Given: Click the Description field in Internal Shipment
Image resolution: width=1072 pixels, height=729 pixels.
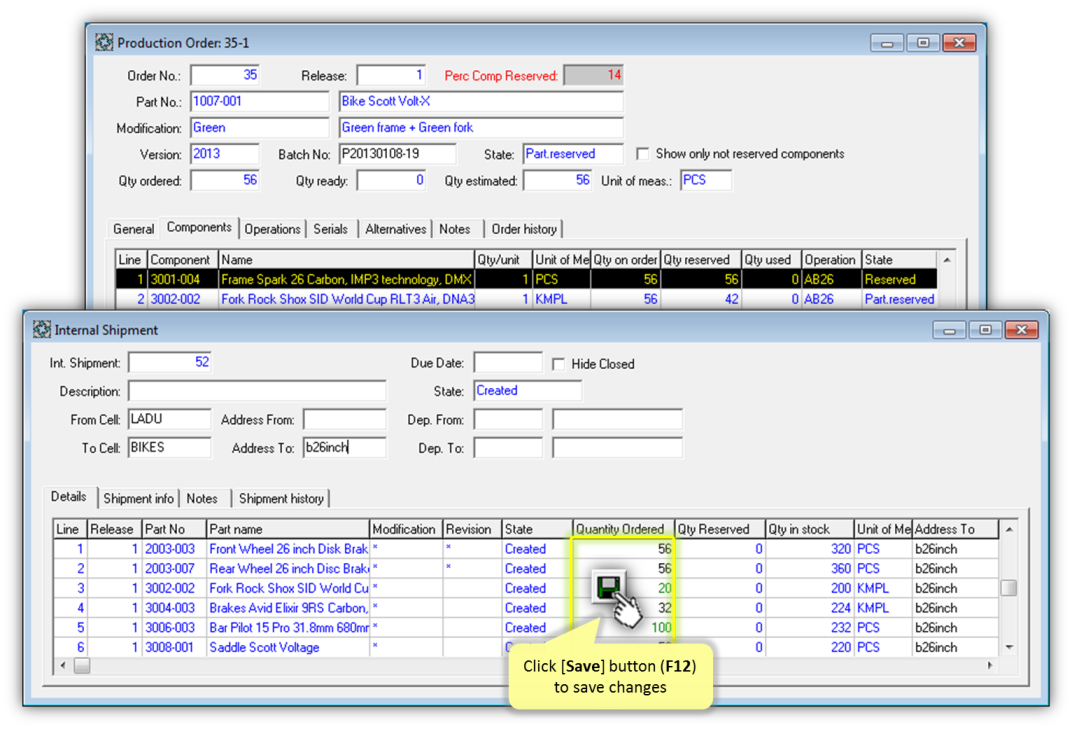Looking at the screenshot, I should pos(257,391).
